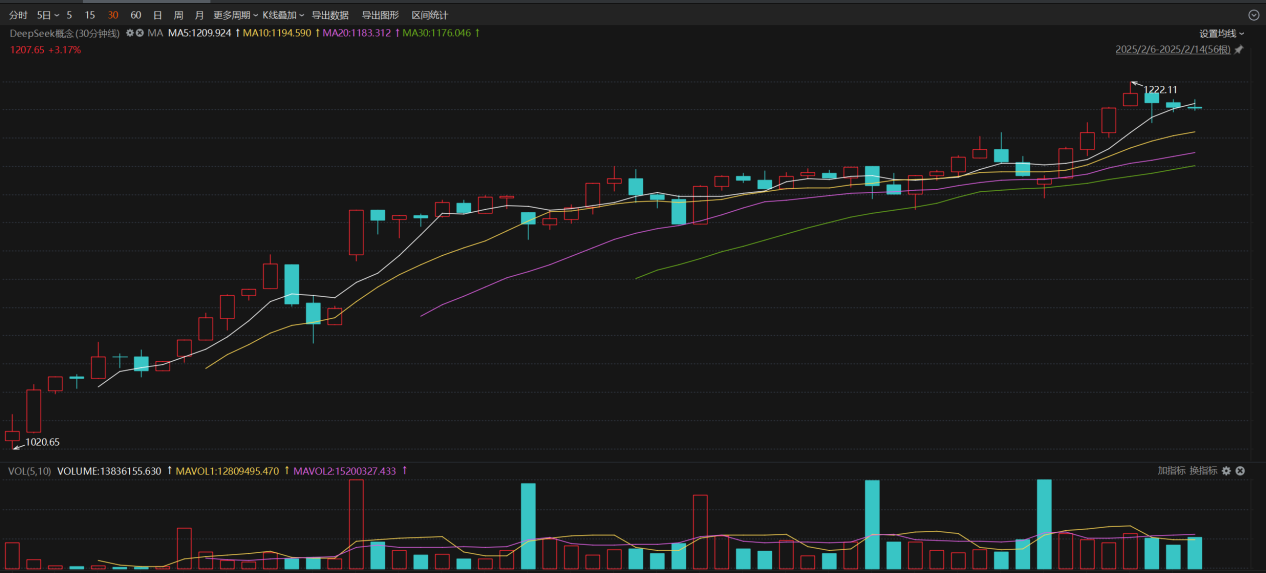Click the tallest cyan volume bar
This screenshot has width=1266, height=573.
coord(1044,524)
